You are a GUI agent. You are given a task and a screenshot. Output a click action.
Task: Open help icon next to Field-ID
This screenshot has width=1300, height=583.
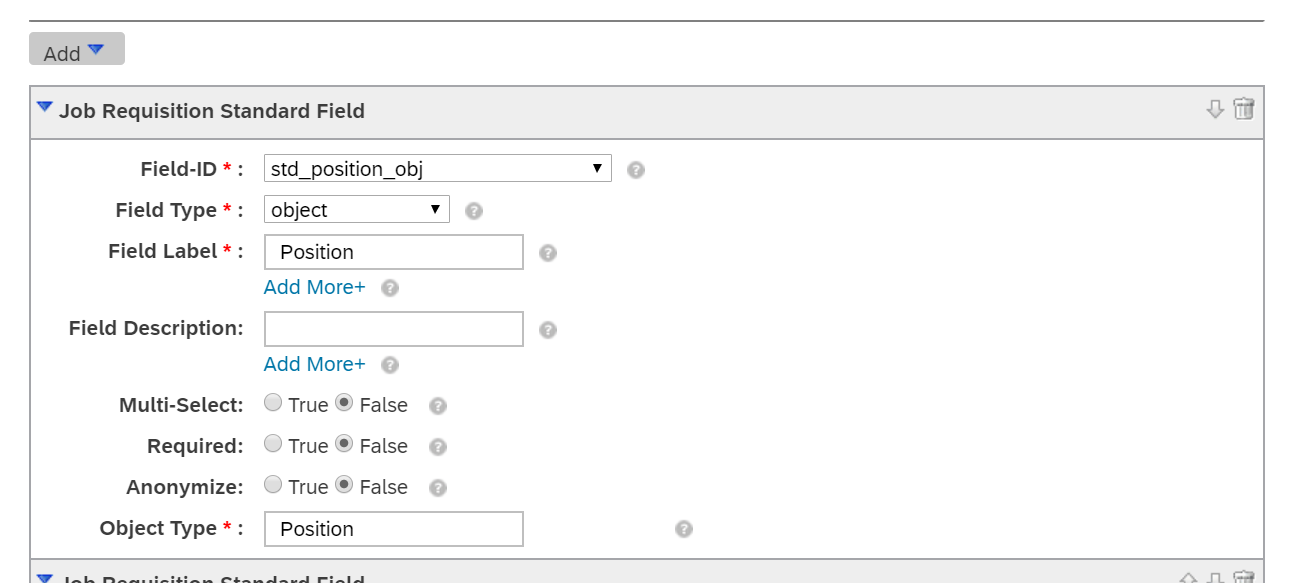pos(636,170)
